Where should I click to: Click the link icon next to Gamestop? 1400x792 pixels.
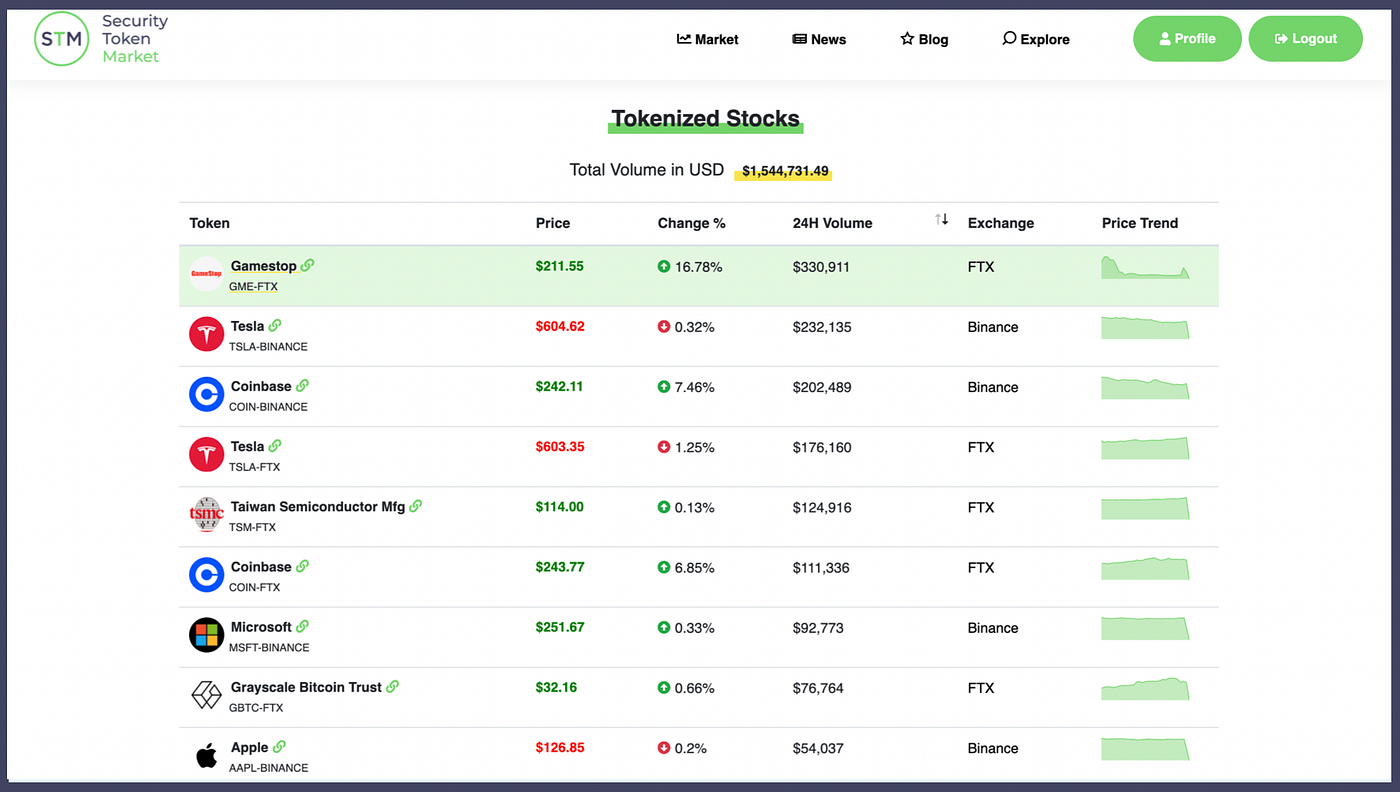click(x=308, y=266)
